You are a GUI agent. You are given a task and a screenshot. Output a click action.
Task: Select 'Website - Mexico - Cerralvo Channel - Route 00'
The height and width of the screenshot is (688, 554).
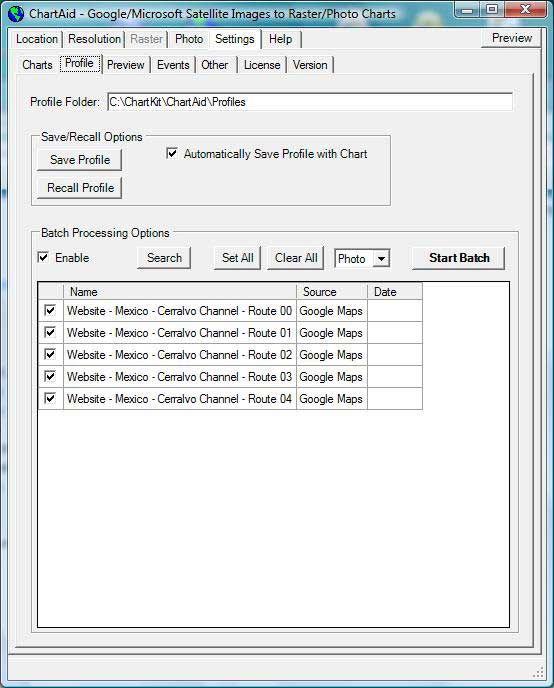point(179,311)
